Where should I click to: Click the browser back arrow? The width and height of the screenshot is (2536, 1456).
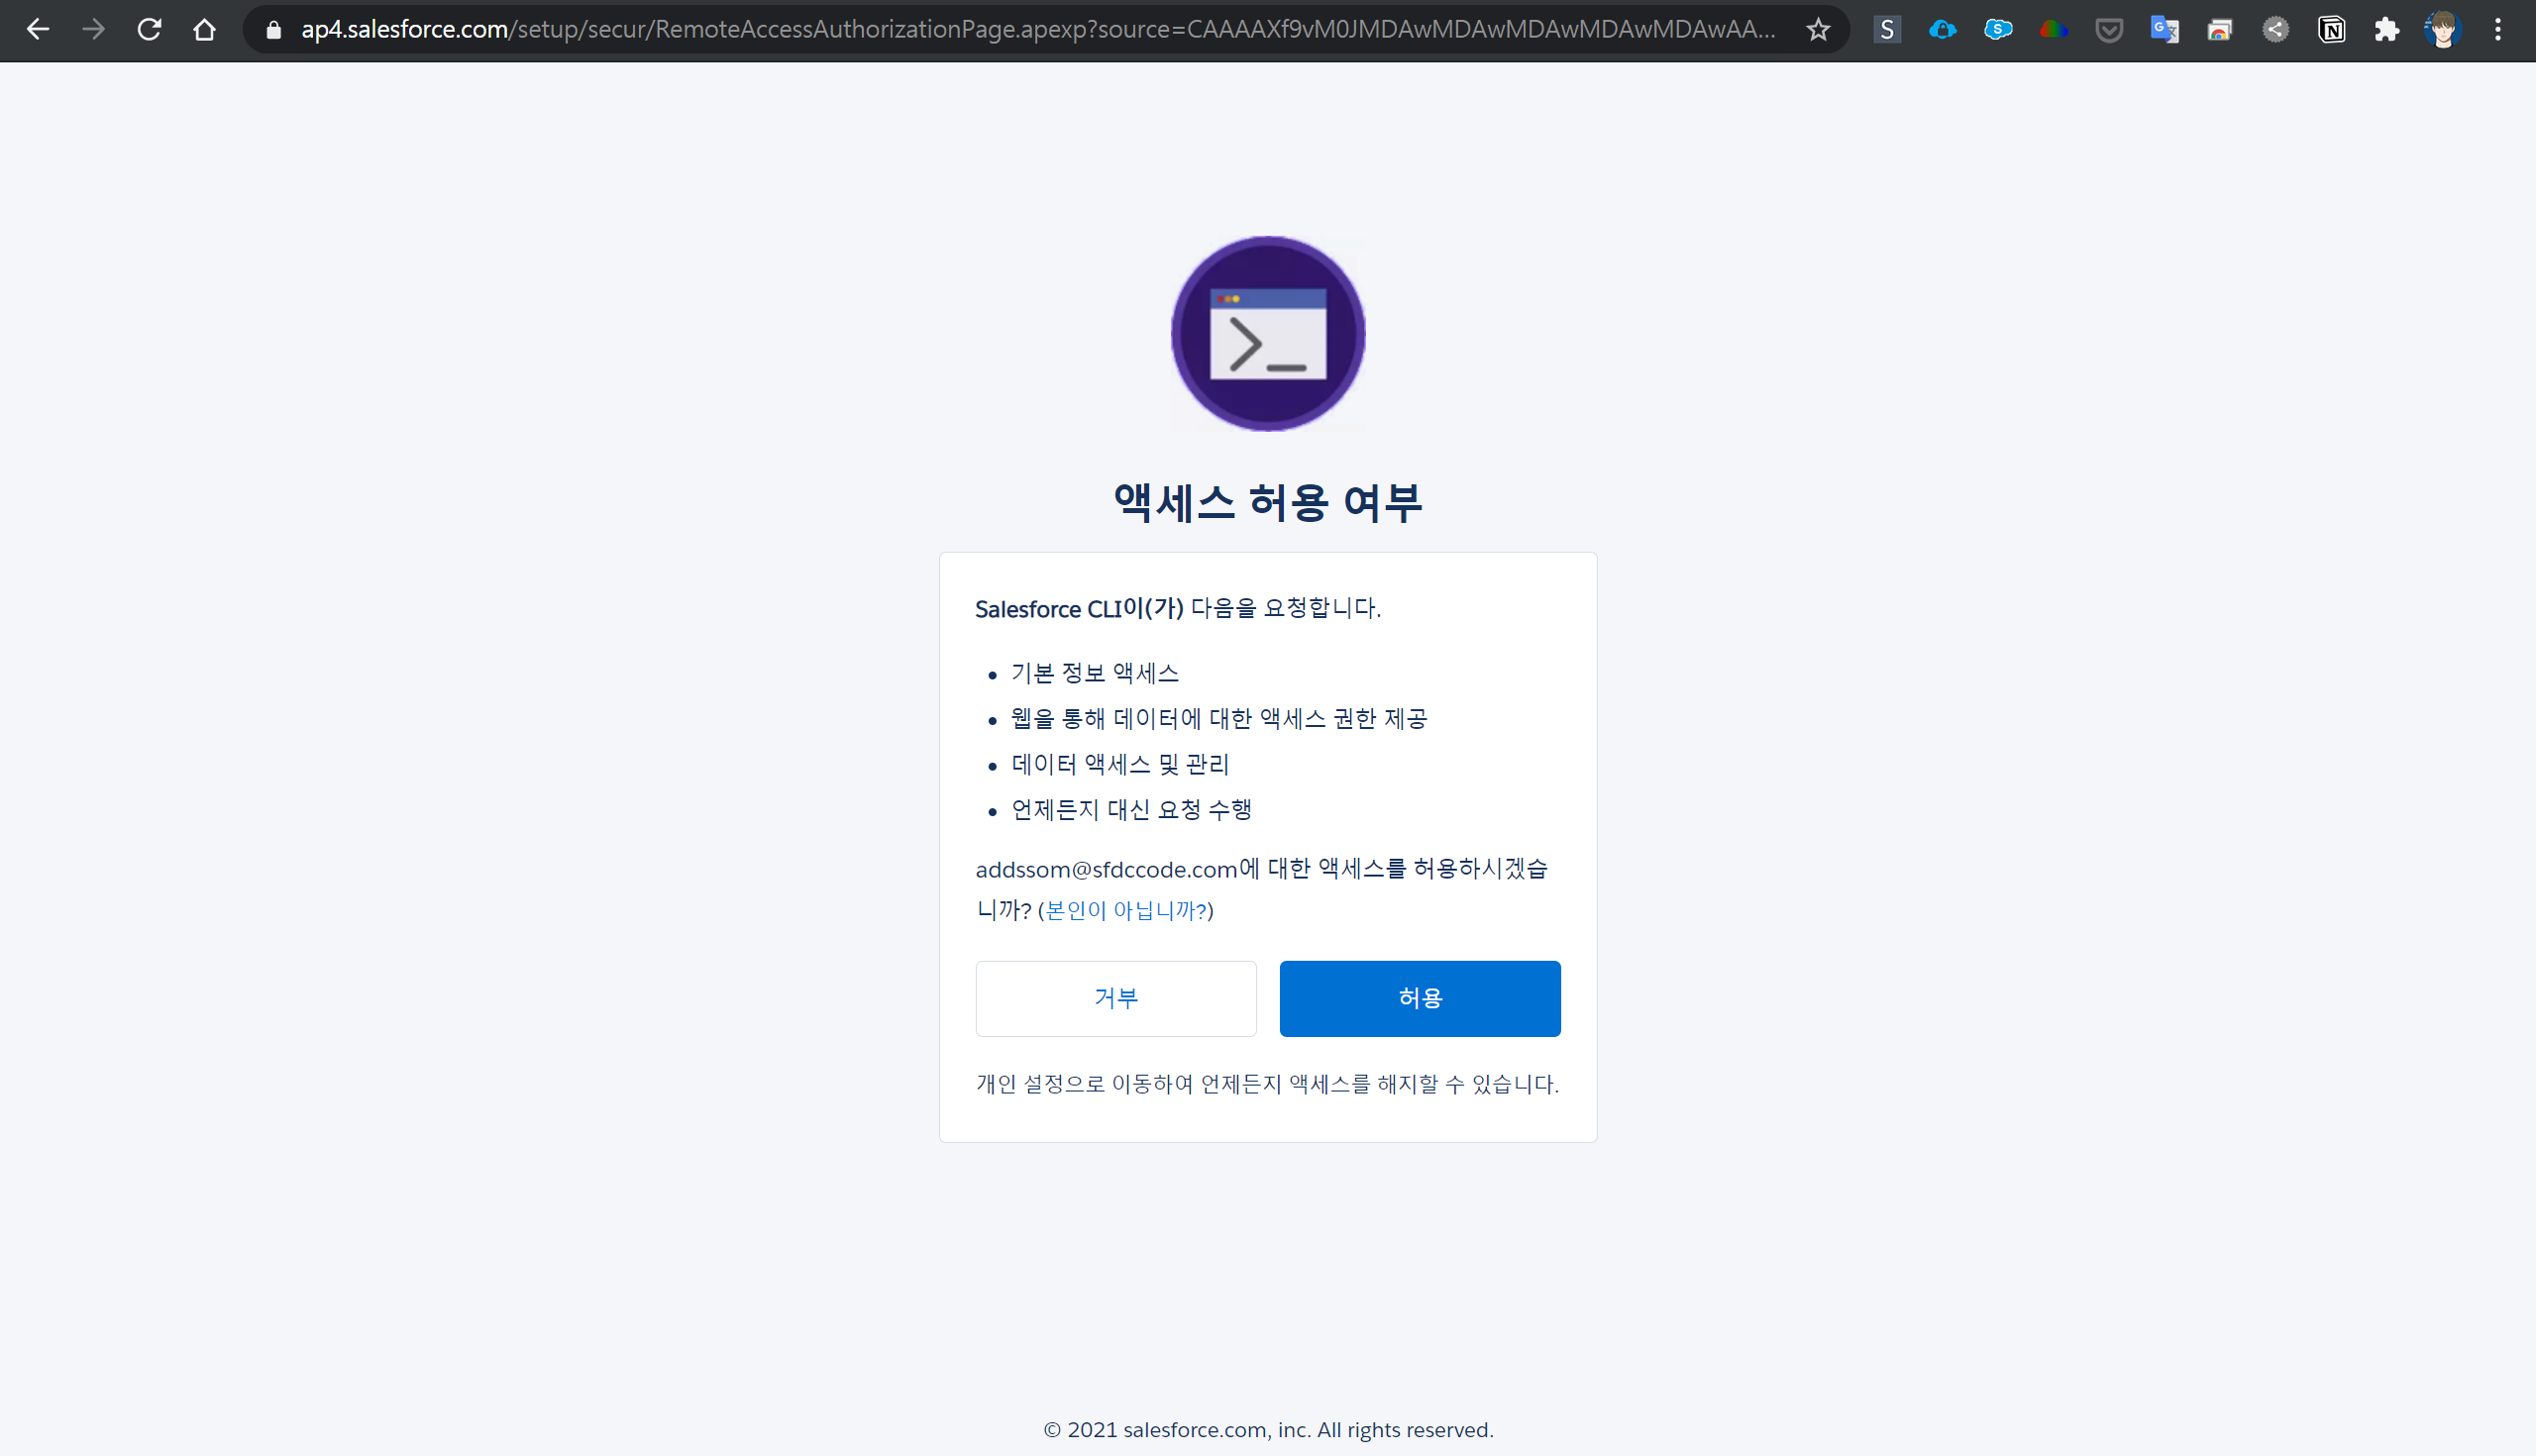tap(38, 30)
